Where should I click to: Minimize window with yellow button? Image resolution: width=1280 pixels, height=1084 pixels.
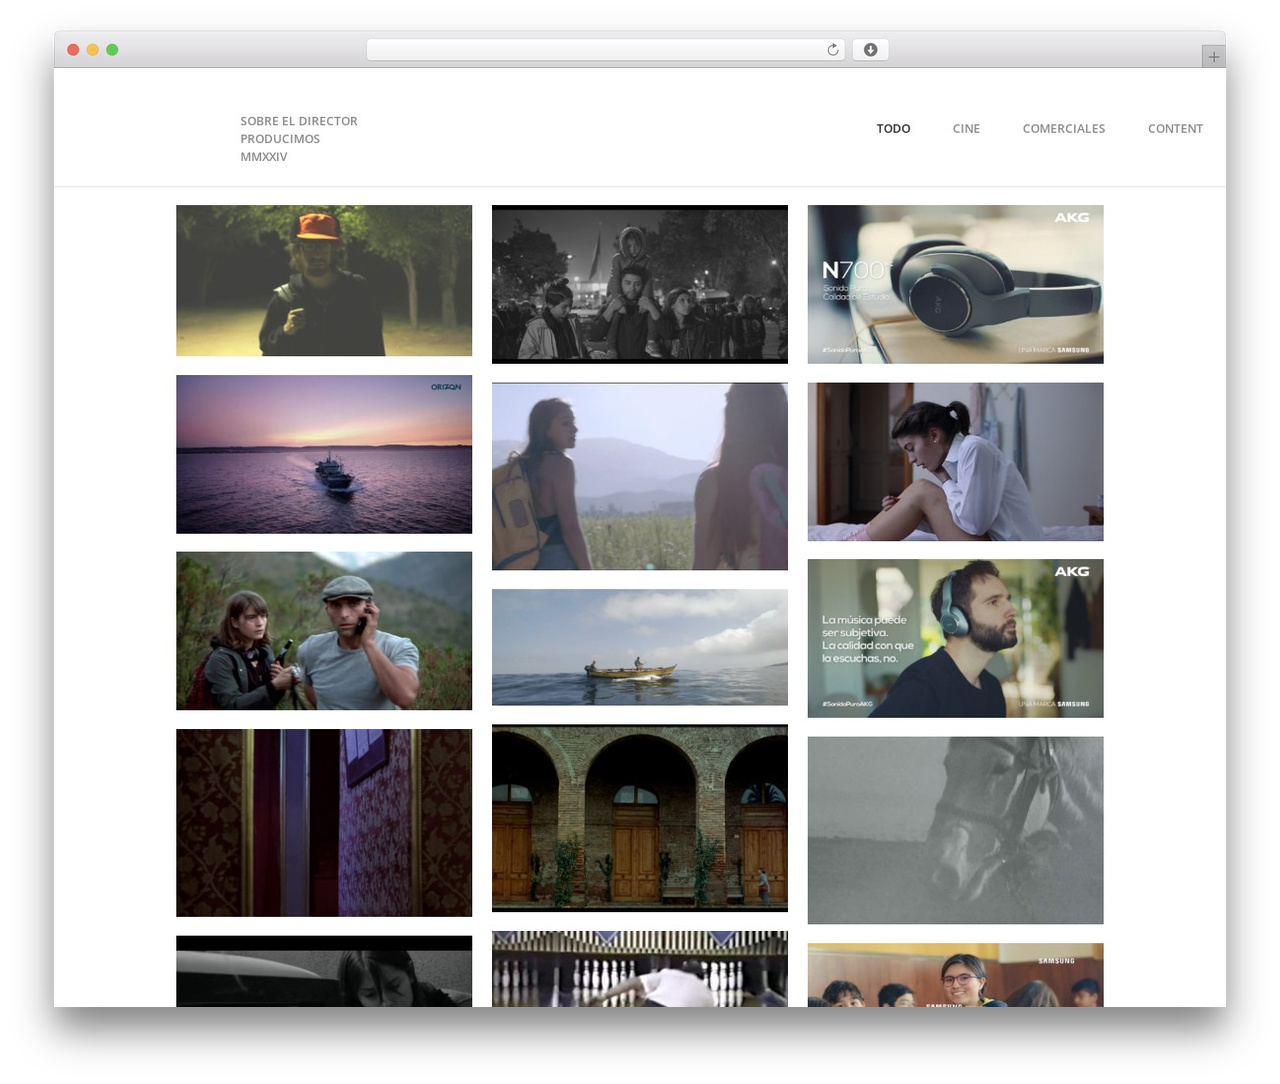(x=93, y=50)
